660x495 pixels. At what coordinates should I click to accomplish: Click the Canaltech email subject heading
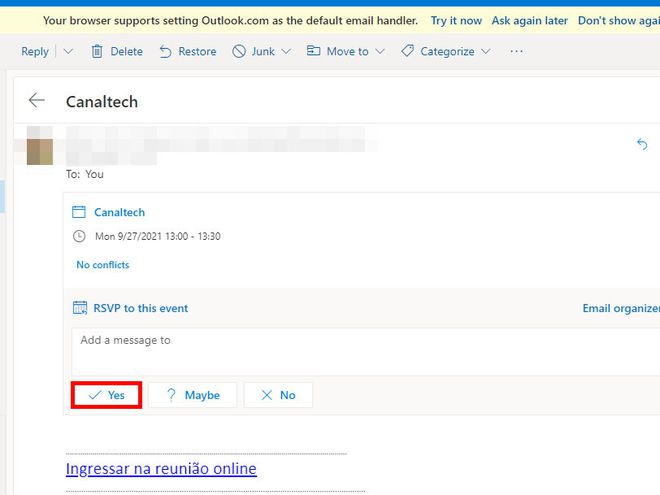102,102
